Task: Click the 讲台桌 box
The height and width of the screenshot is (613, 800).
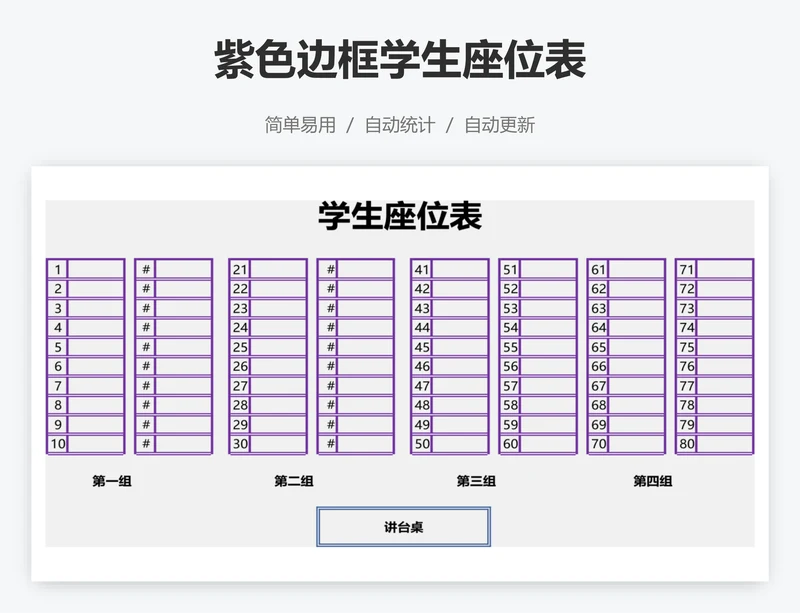Action: (404, 527)
